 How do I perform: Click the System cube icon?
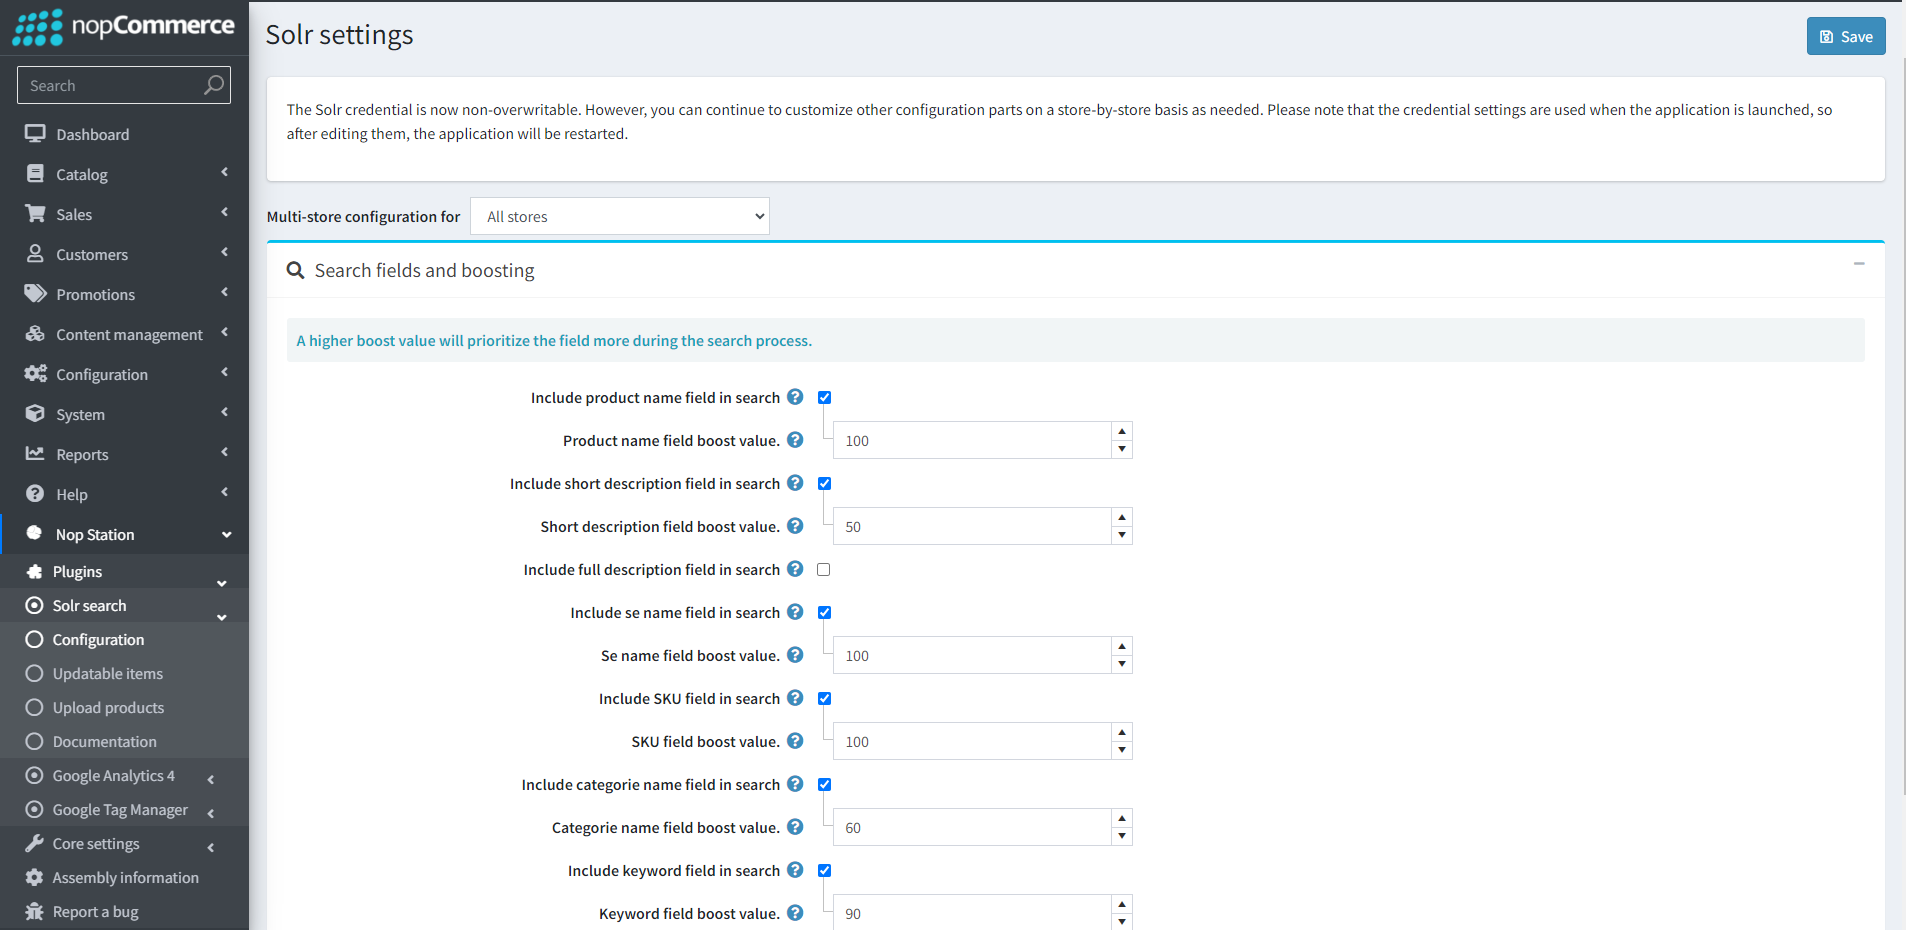click(x=35, y=414)
